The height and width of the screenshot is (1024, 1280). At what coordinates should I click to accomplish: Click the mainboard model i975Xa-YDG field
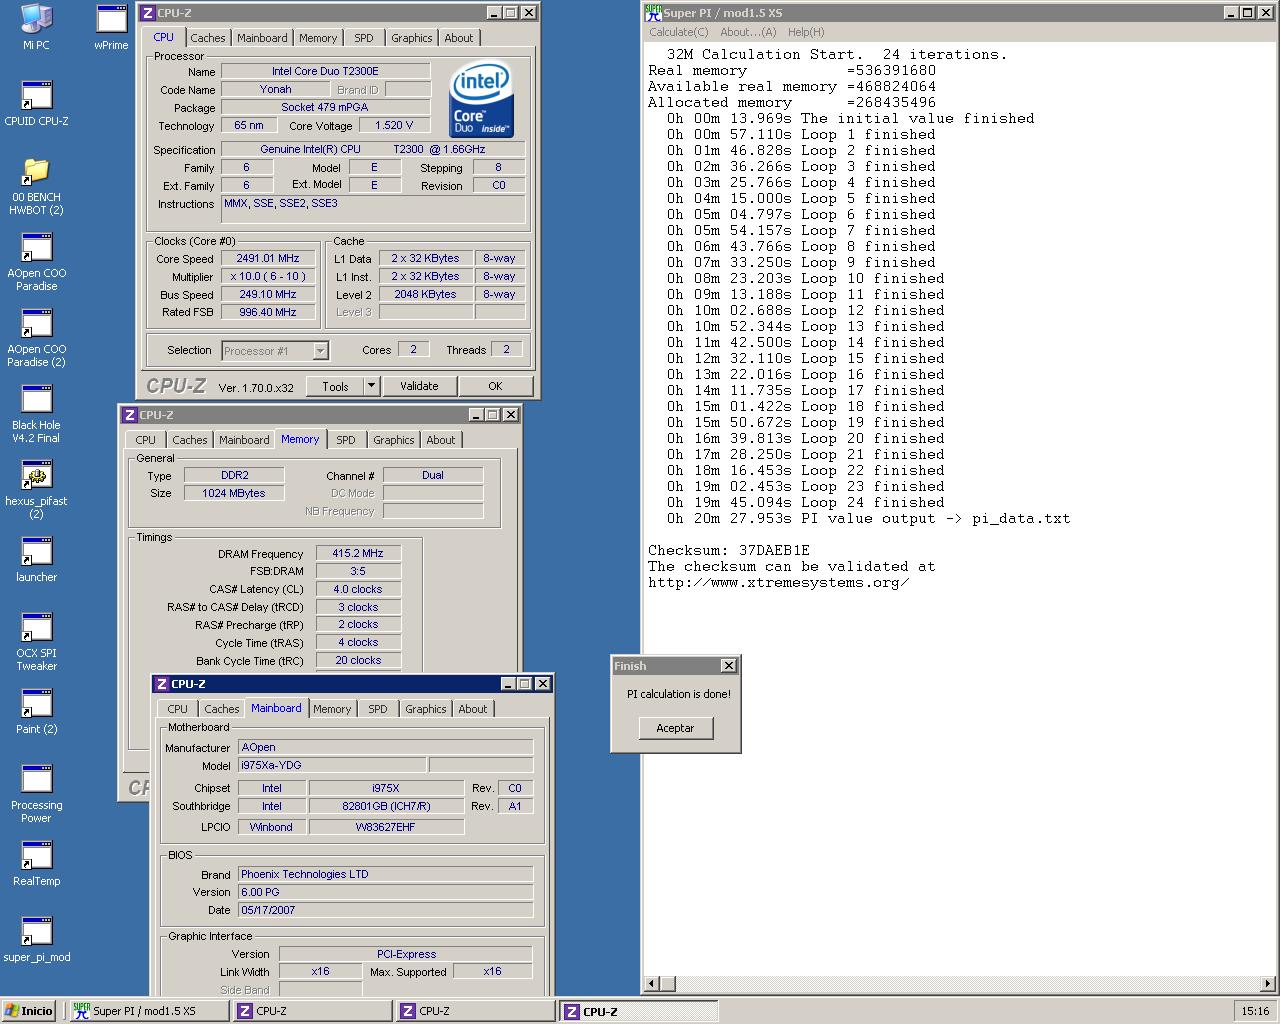(332, 765)
